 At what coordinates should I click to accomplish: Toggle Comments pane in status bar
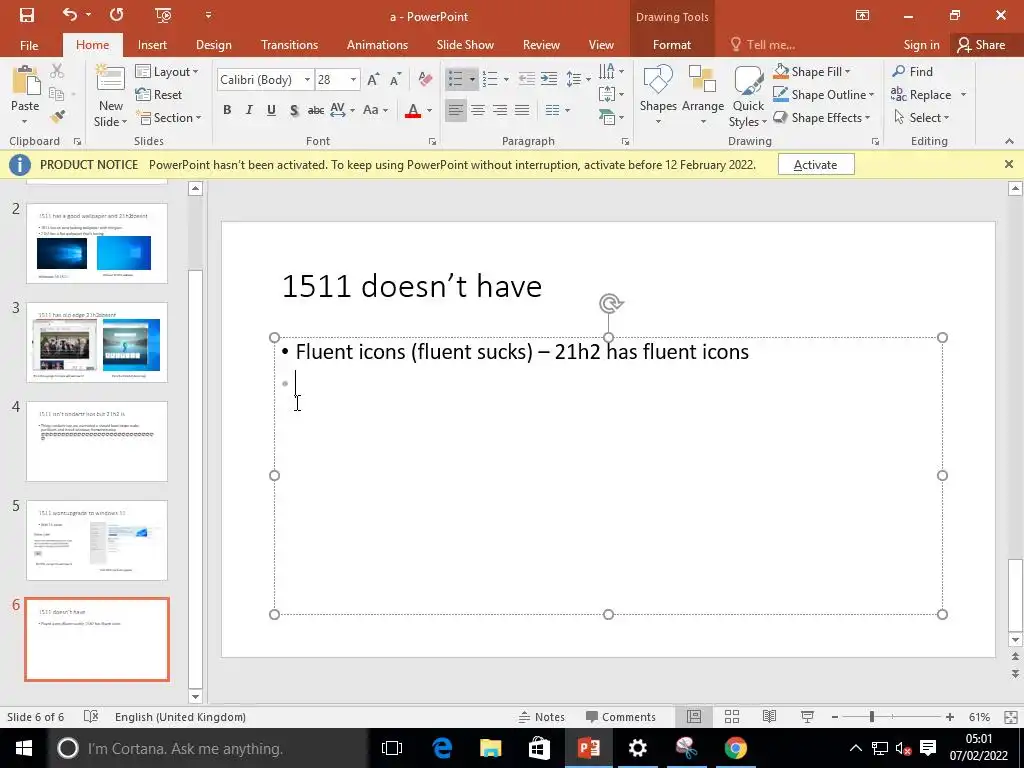point(620,716)
